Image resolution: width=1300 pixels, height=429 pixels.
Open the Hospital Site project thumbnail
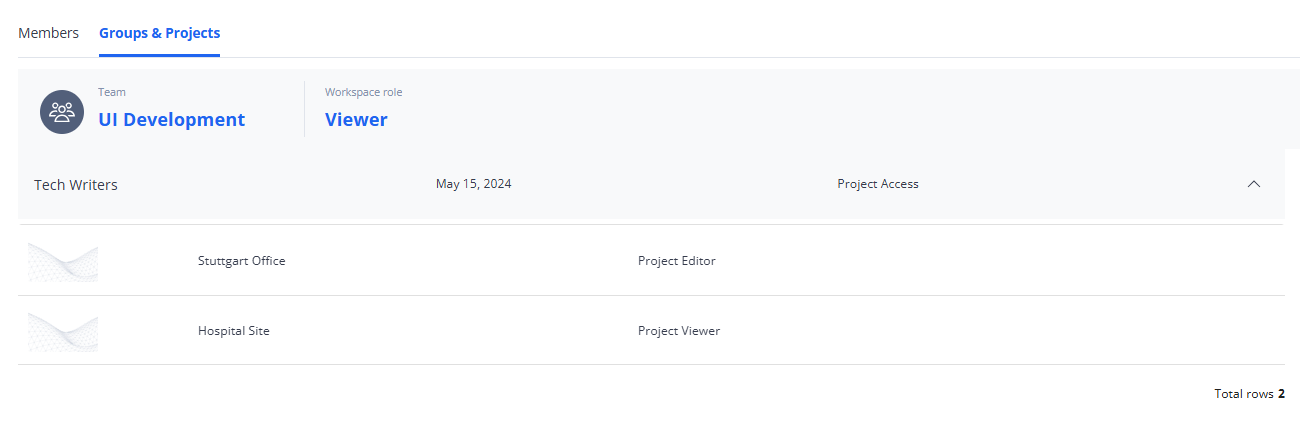[x=63, y=332]
